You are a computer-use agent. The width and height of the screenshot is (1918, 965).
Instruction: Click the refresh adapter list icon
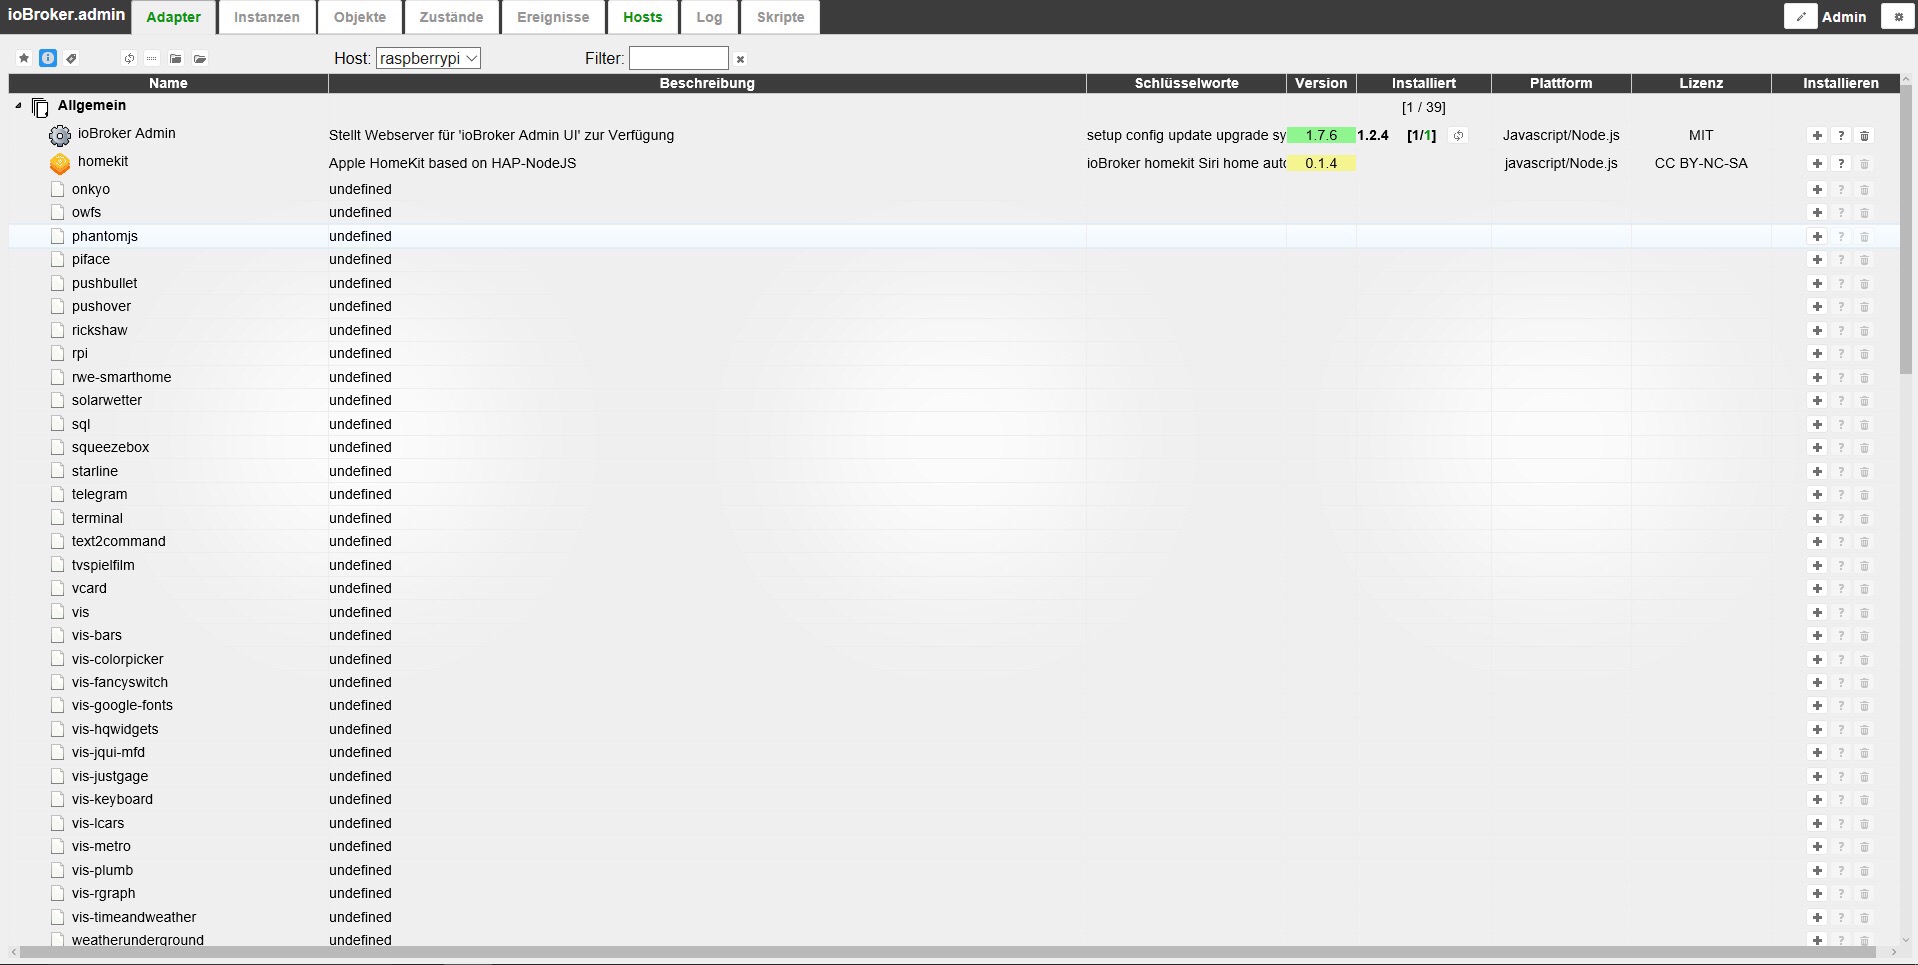pos(129,58)
